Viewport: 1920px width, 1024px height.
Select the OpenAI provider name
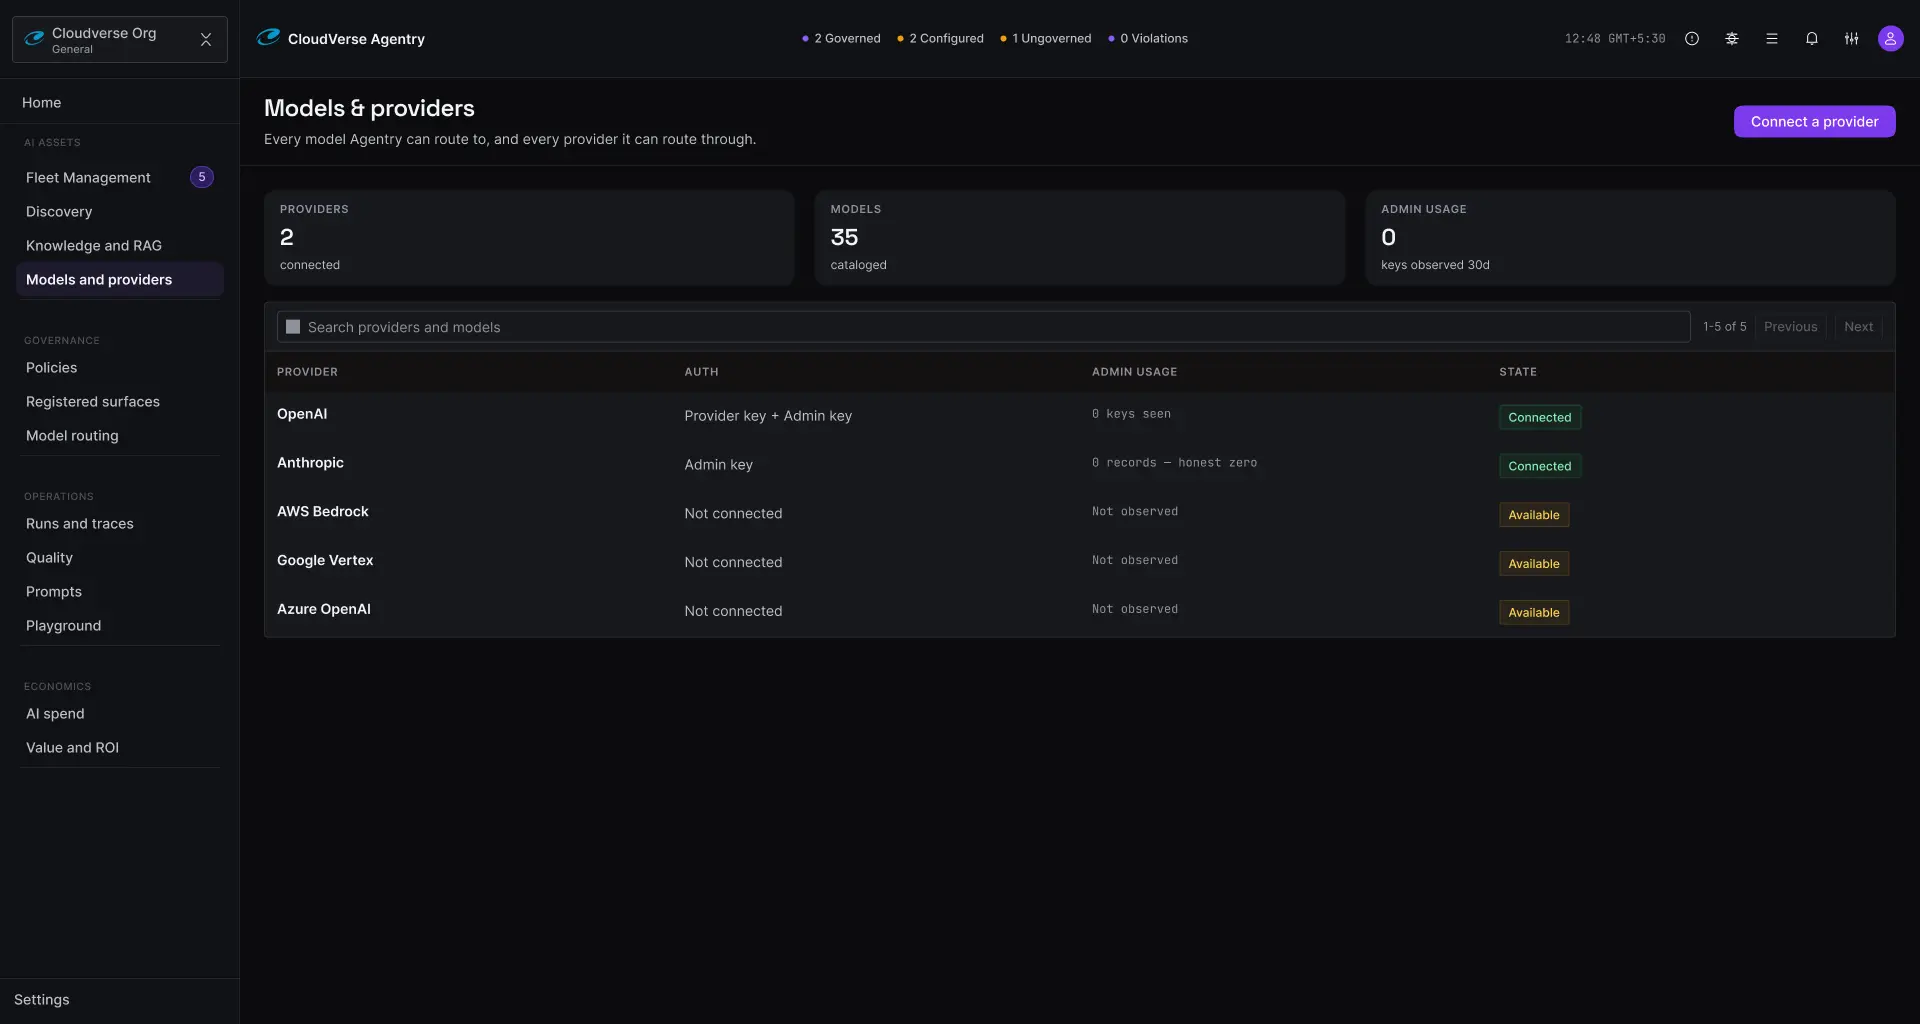pos(302,414)
